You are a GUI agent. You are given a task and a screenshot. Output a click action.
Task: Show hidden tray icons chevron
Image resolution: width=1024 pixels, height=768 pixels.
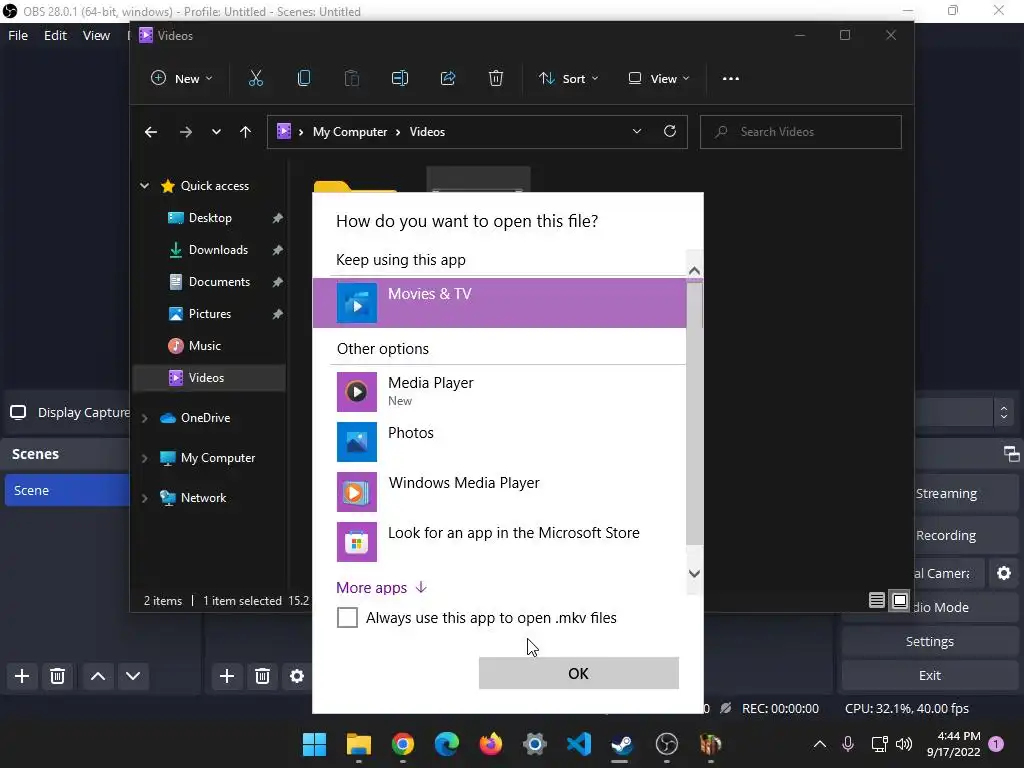pos(820,744)
